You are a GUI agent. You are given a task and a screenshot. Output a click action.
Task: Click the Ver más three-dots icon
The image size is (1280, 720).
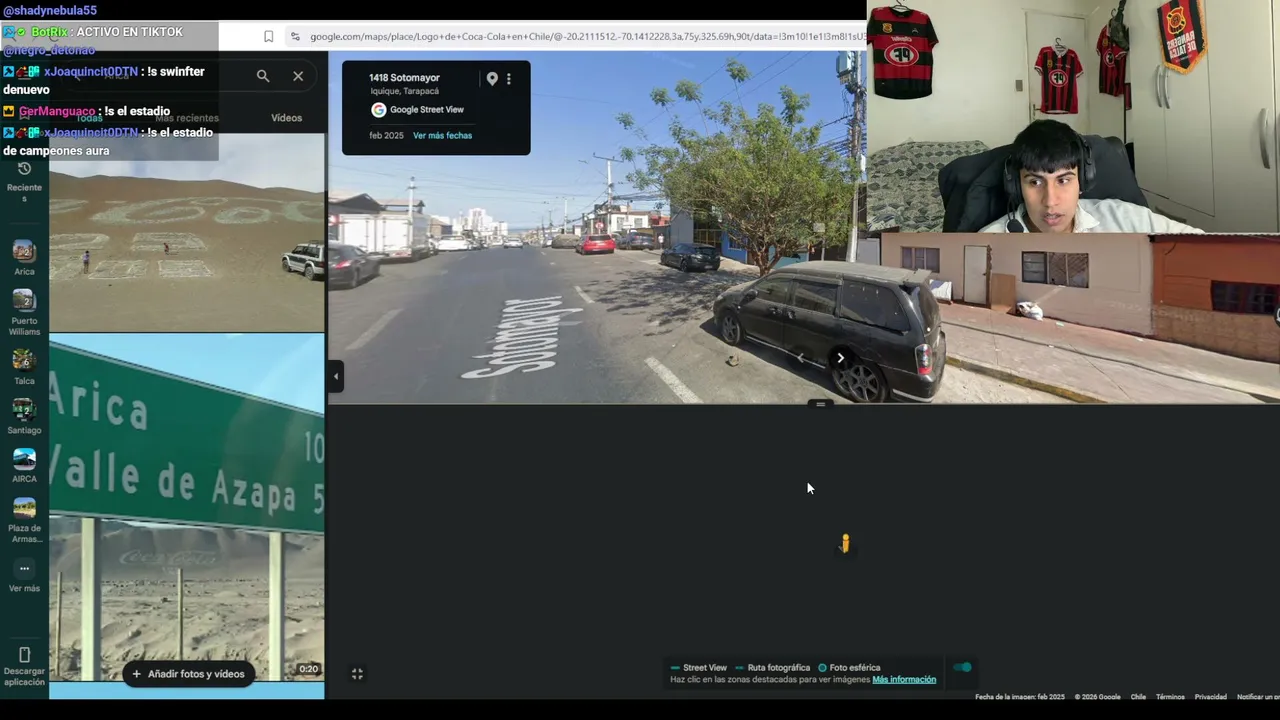(x=24, y=569)
